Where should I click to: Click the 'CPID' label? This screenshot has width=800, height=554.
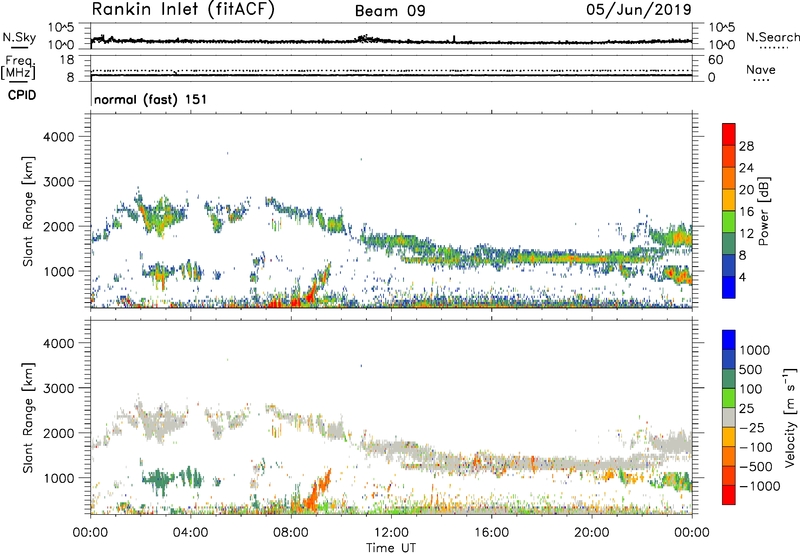[x=22, y=95]
